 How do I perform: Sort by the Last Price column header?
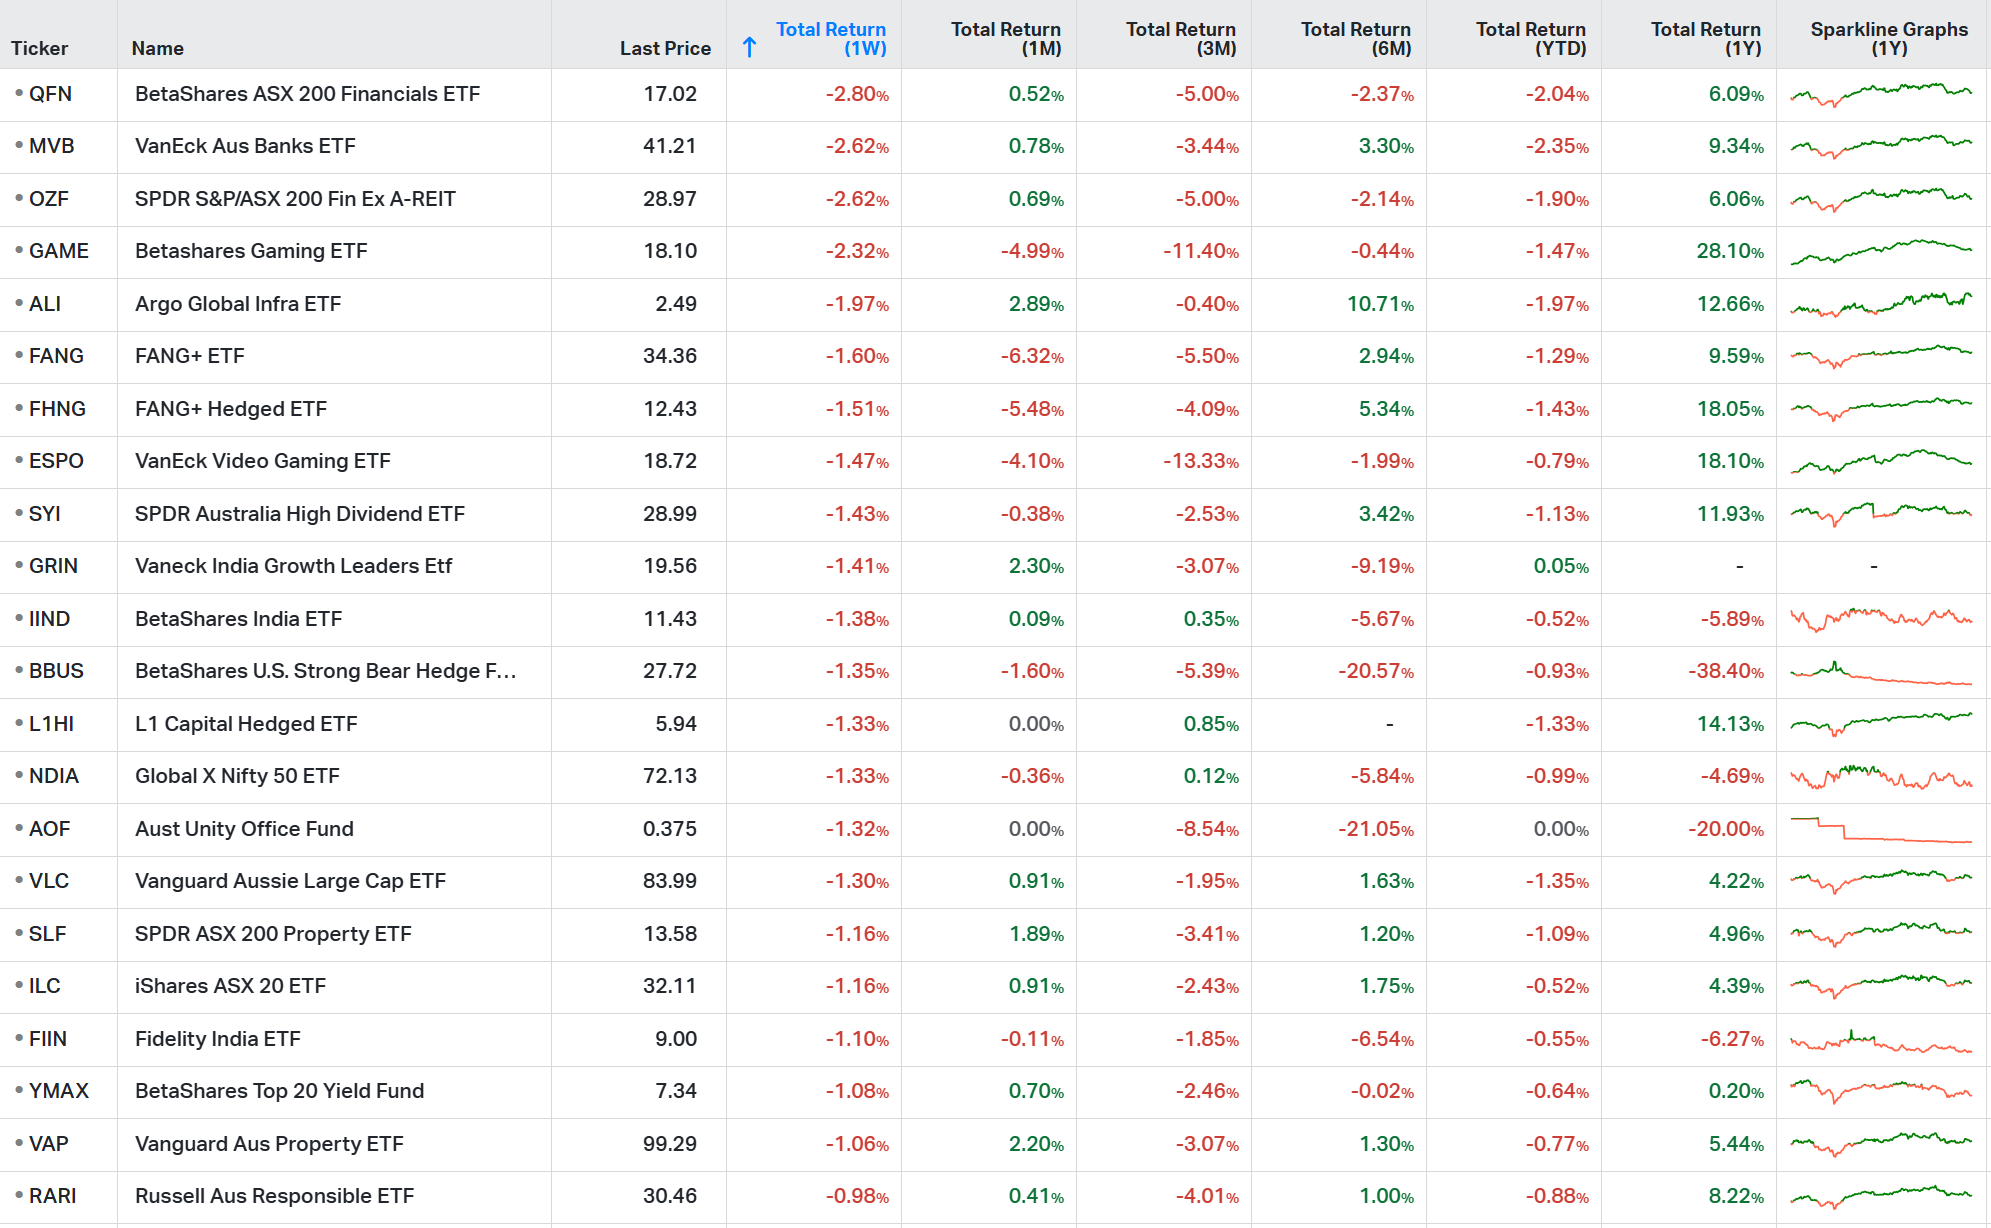point(664,48)
